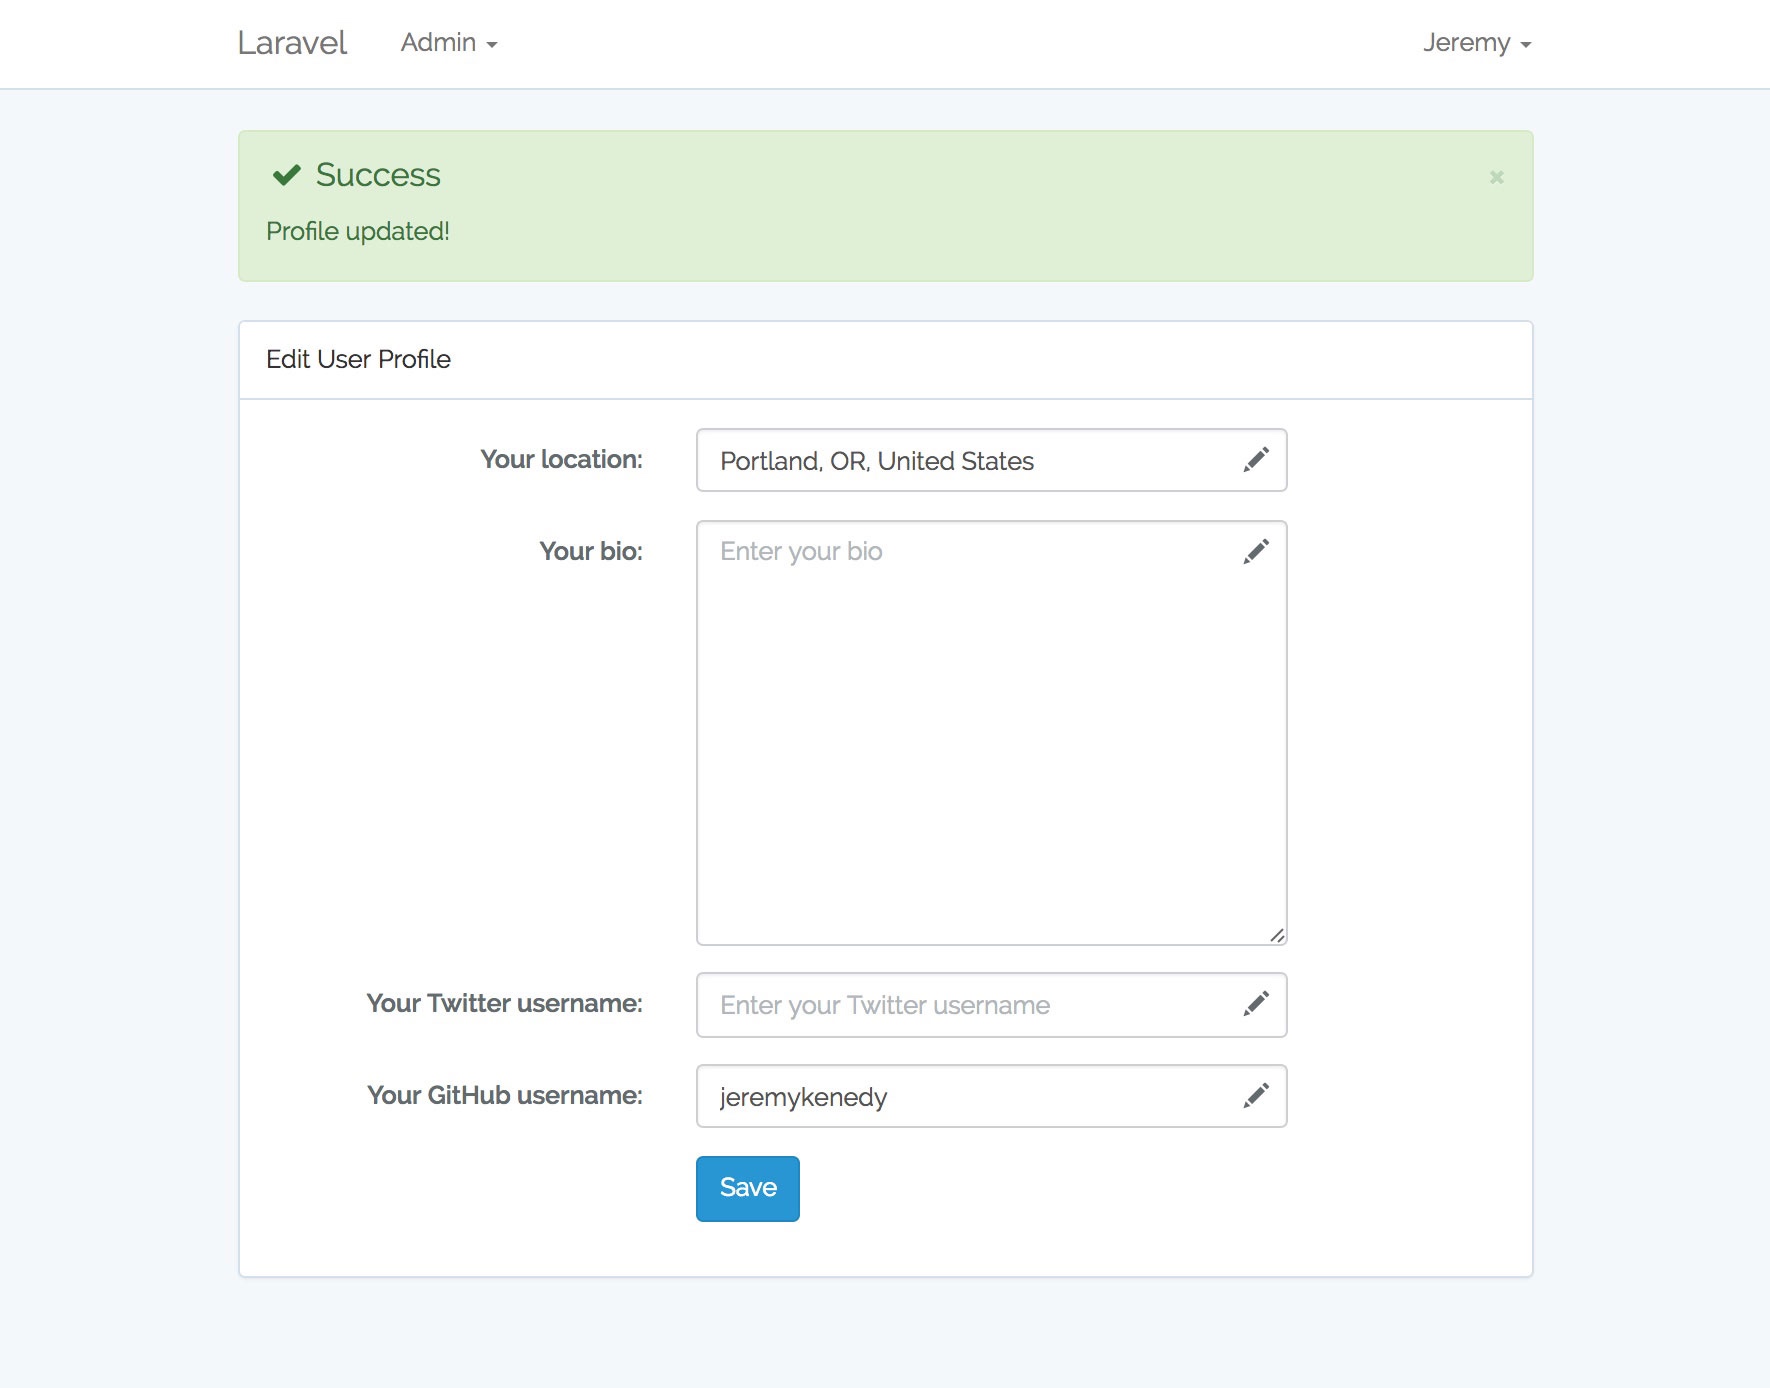Click the green Success checkmark icon
Viewport: 1770px width, 1388px height.
(x=286, y=175)
